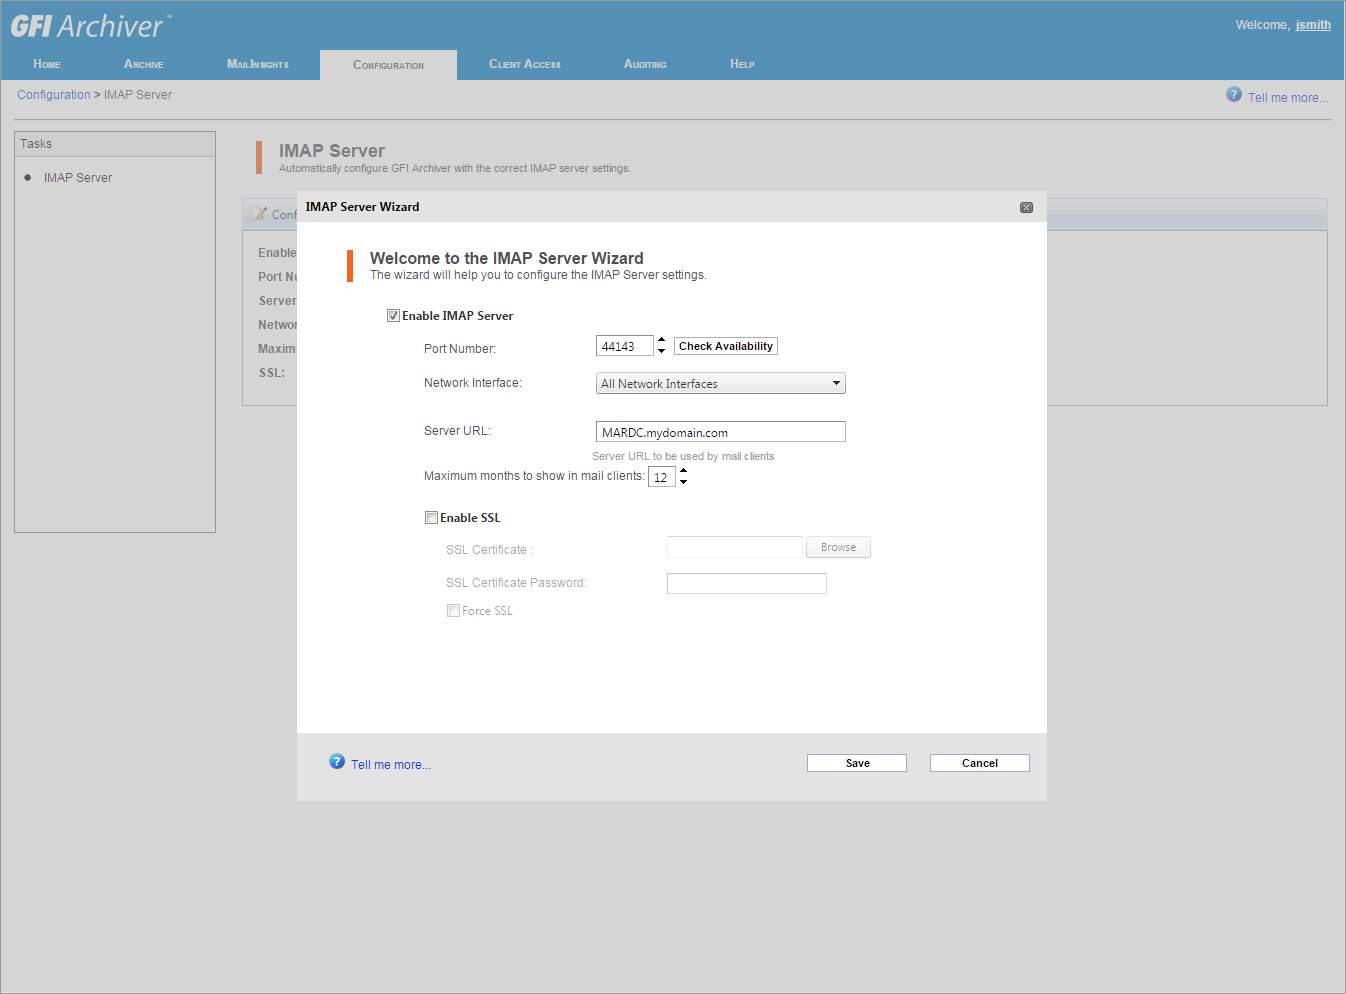Screen dimensions: 1346x994
Task: Check the Enable SSL checkbox
Action: 431,518
